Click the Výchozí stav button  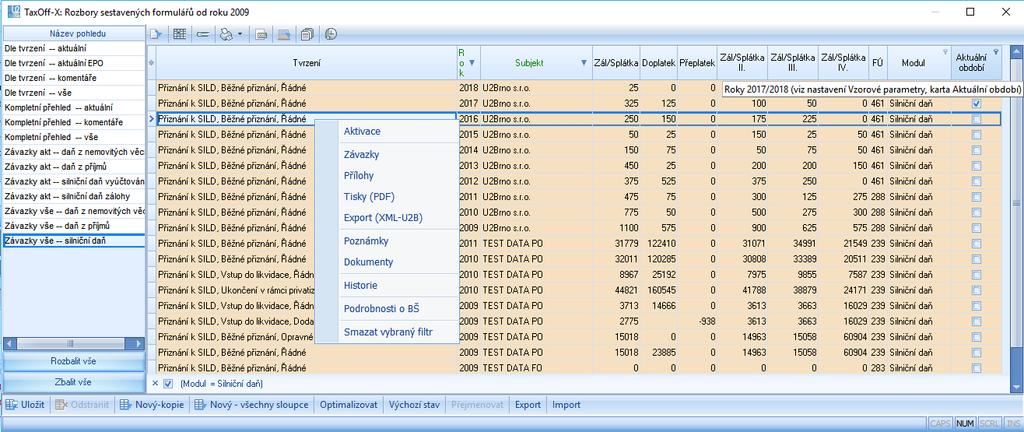coord(416,405)
